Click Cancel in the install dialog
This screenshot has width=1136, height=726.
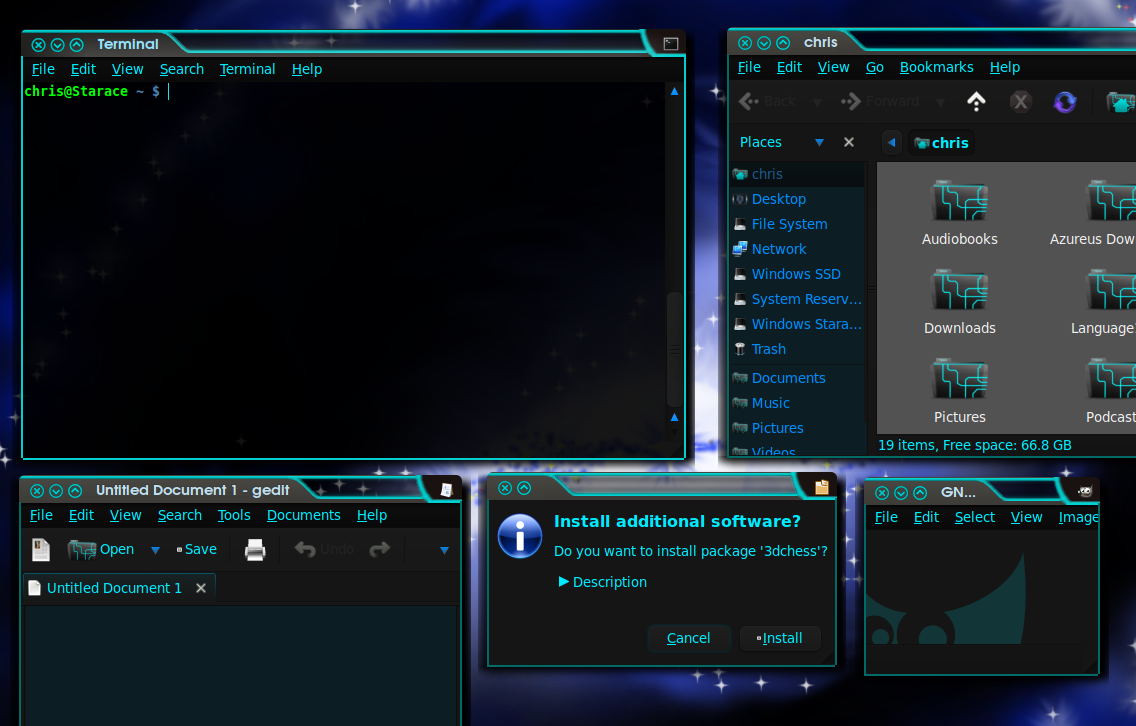pos(688,638)
